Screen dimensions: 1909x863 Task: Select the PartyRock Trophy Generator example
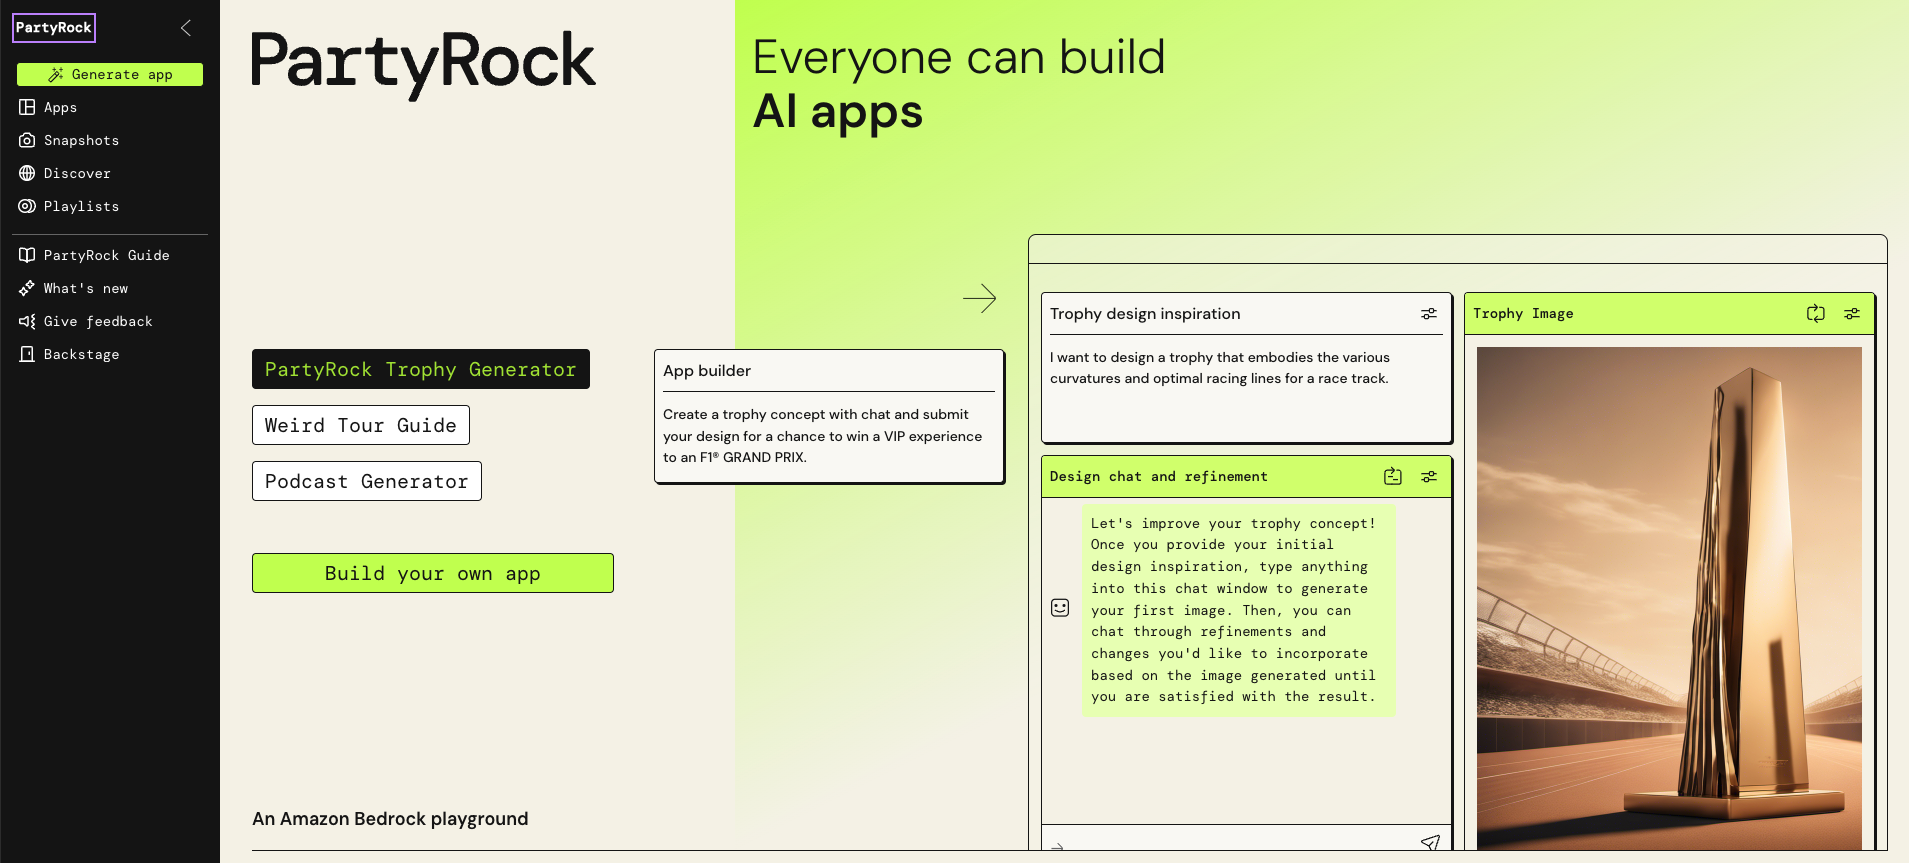tap(421, 369)
